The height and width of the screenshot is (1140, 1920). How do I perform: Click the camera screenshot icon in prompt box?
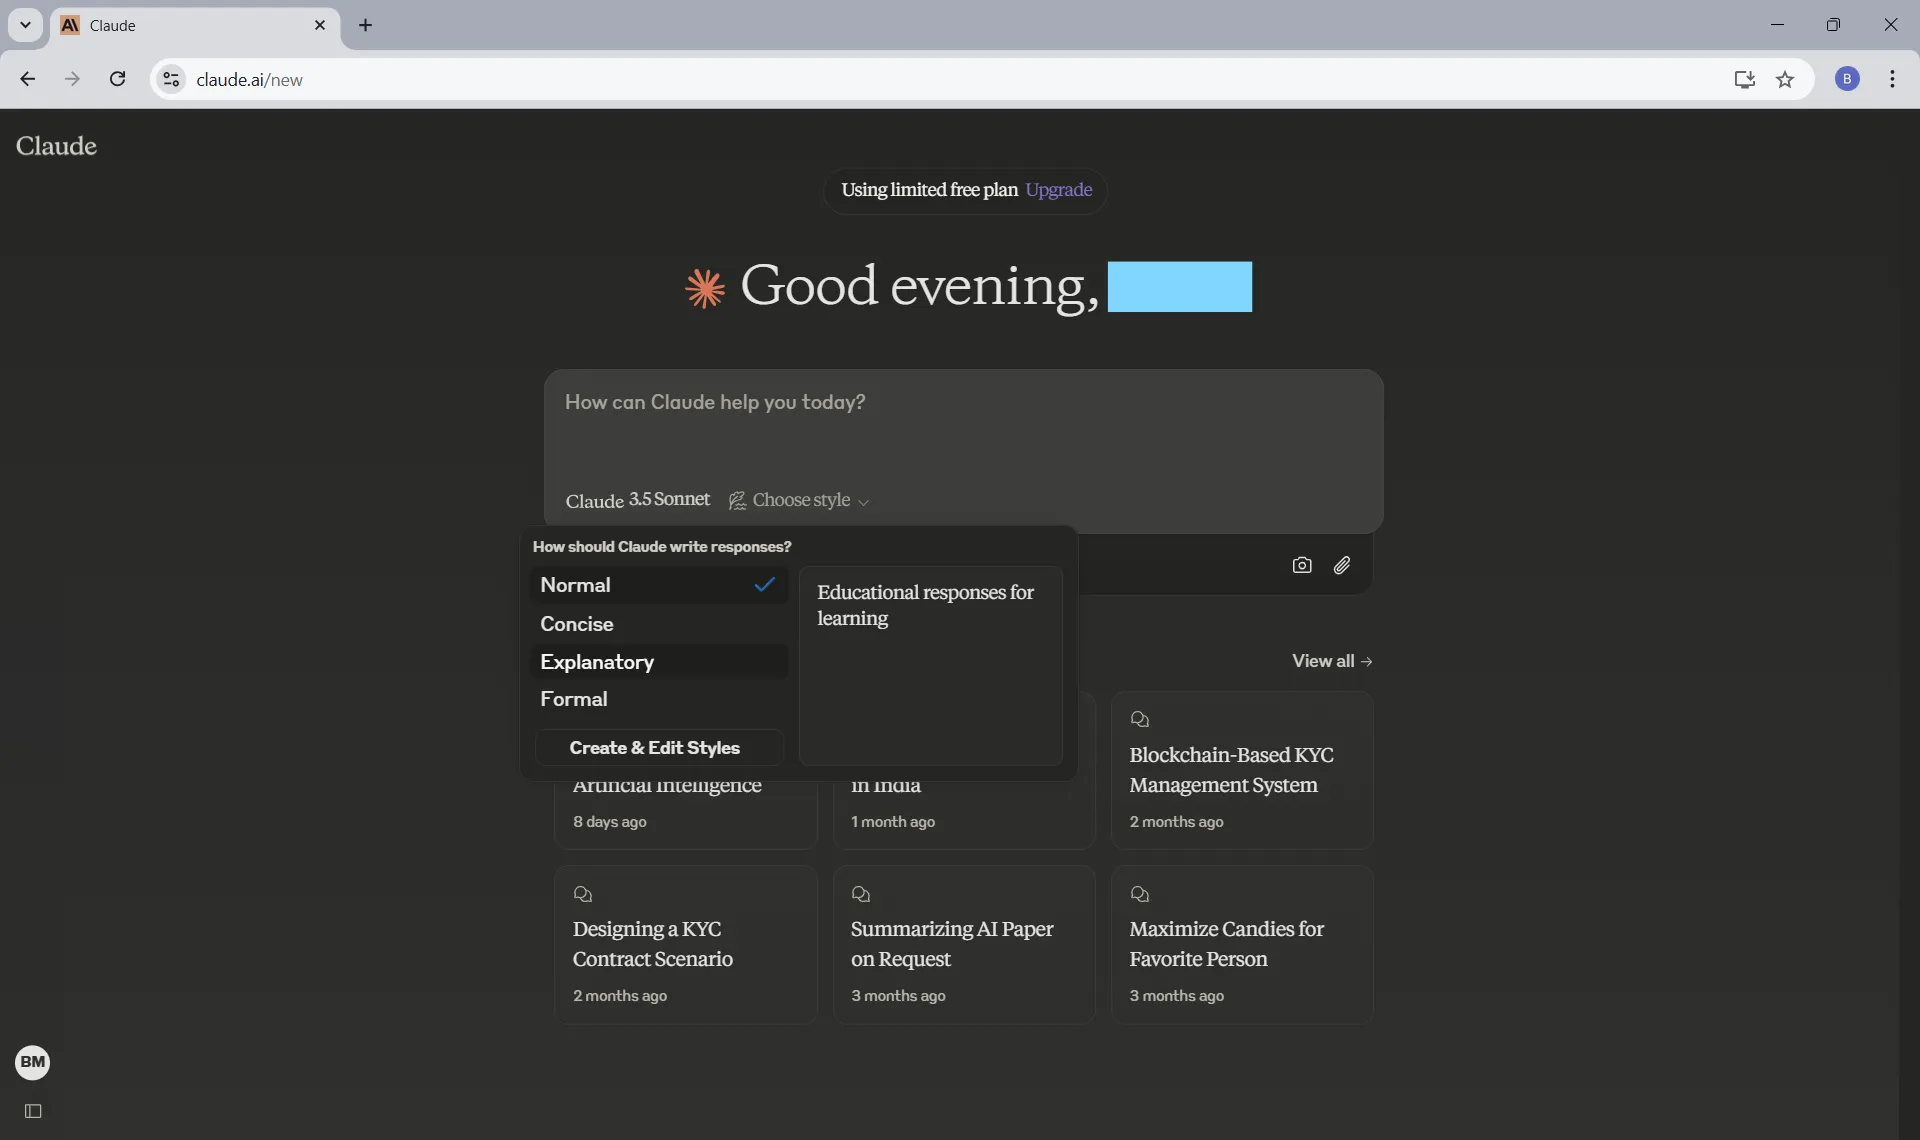tap(1301, 565)
